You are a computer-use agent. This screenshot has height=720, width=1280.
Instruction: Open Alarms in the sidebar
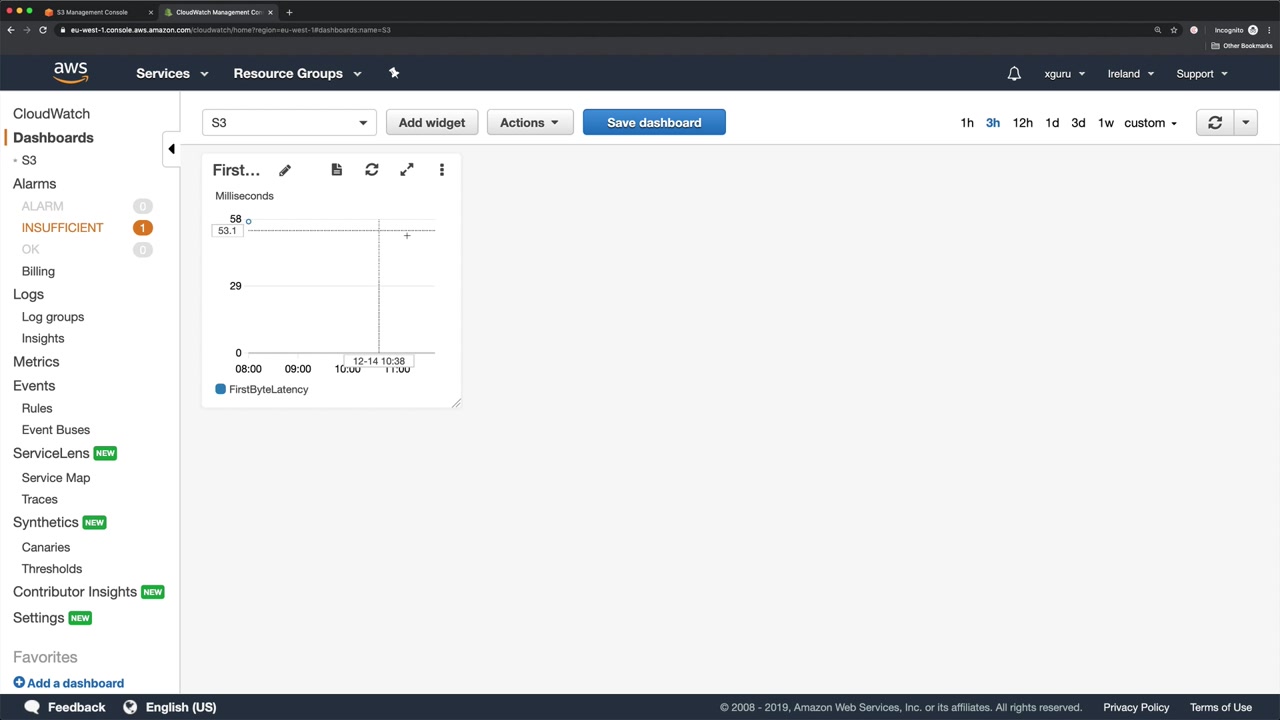pyautogui.click(x=34, y=184)
